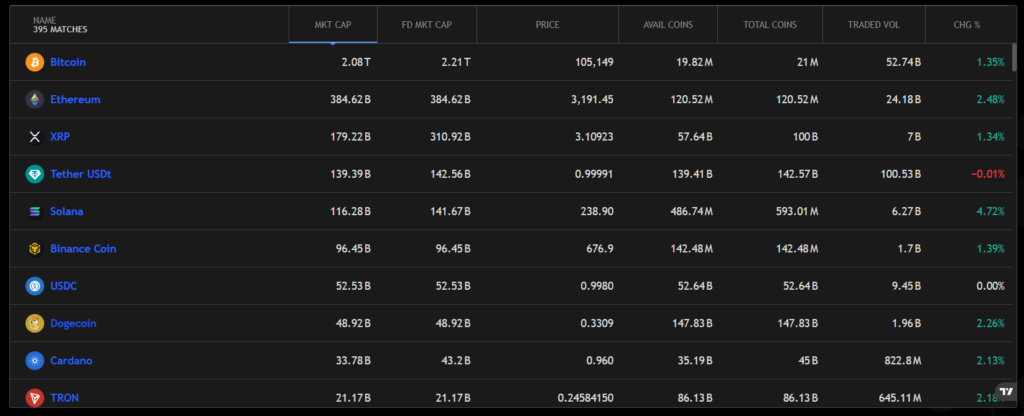This screenshot has height=416, width=1024.
Task: Sort by the TOTAL COINS column header
Action: coord(770,25)
